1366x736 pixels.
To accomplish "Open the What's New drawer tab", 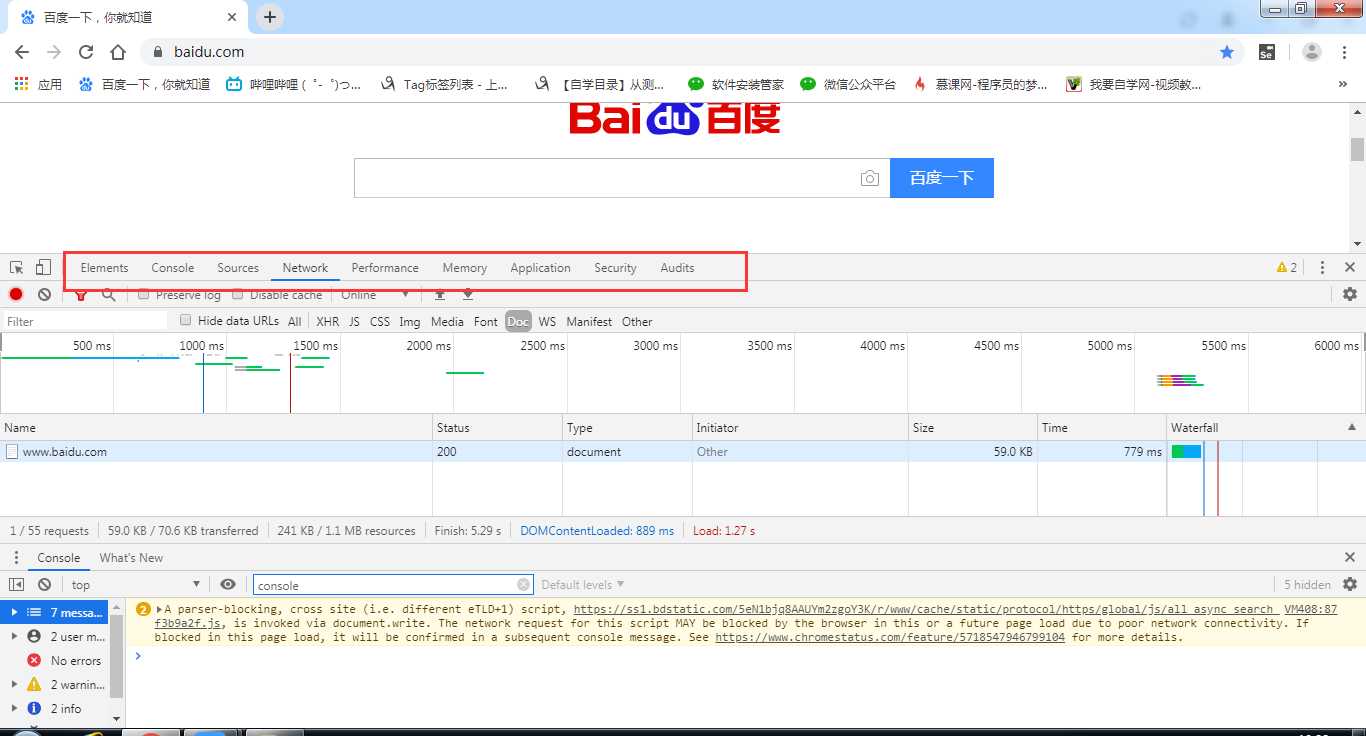I will 131,558.
